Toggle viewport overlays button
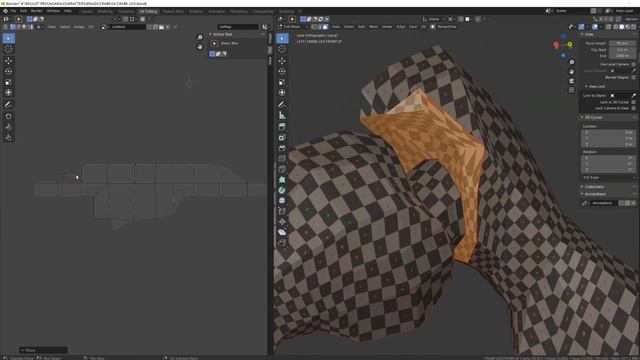This screenshot has width=640, height=360. (595, 27)
